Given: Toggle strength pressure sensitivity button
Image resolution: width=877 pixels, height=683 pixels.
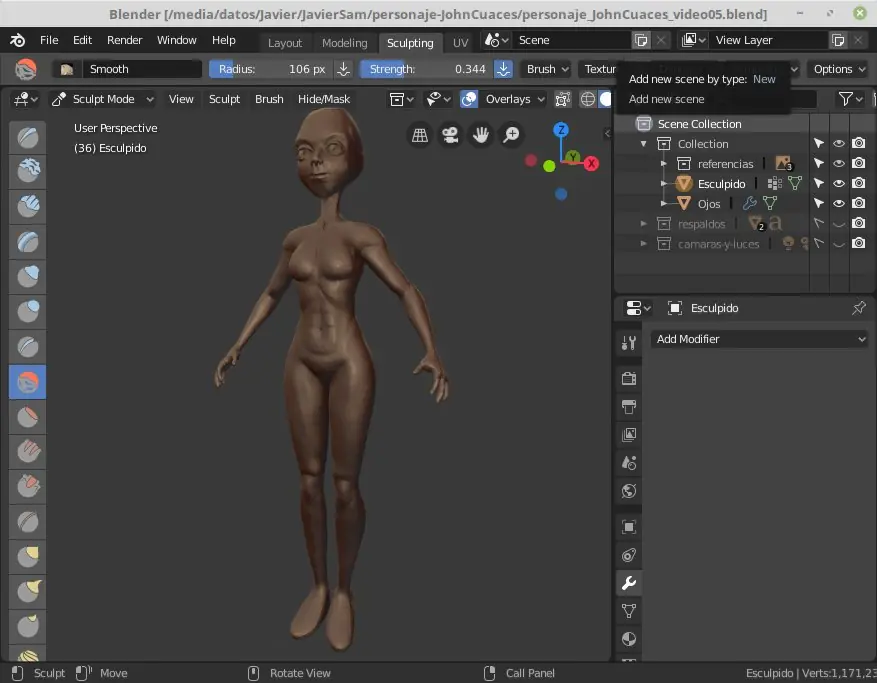Looking at the screenshot, I should (503, 69).
